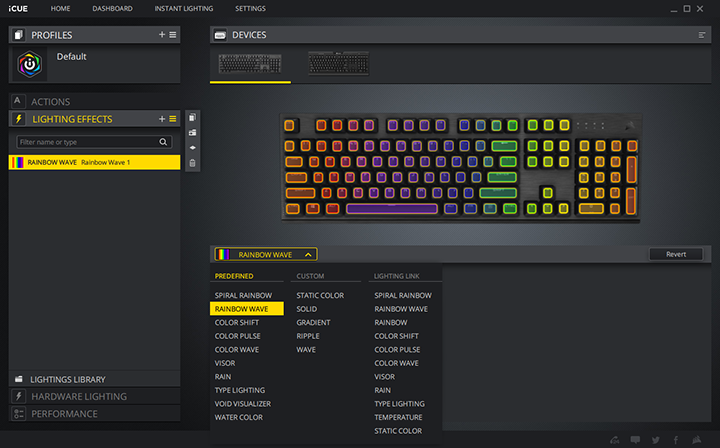Open the chat feedback bubble icon
720x448 pixels.
click(x=635, y=439)
